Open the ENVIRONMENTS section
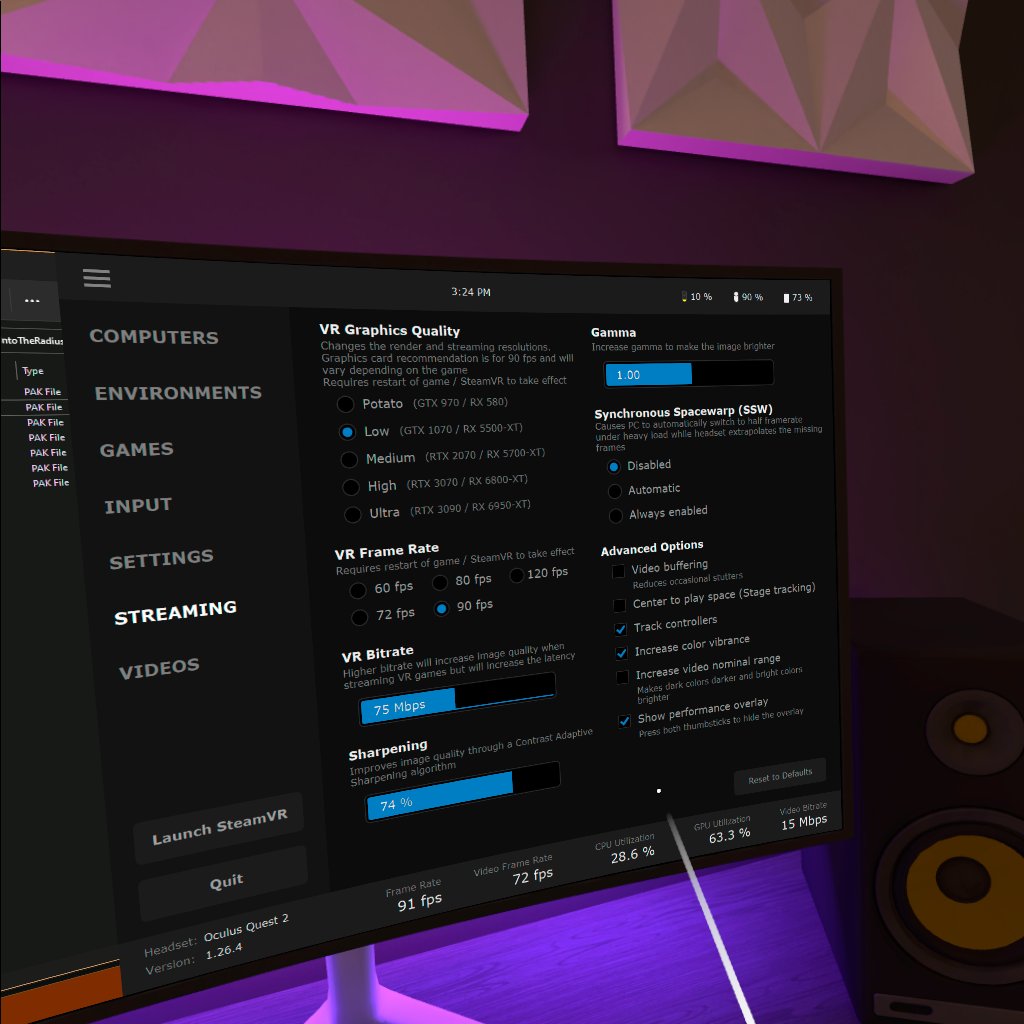Image resolution: width=1024 pixels, height=1024 pixels. (178, 393)
